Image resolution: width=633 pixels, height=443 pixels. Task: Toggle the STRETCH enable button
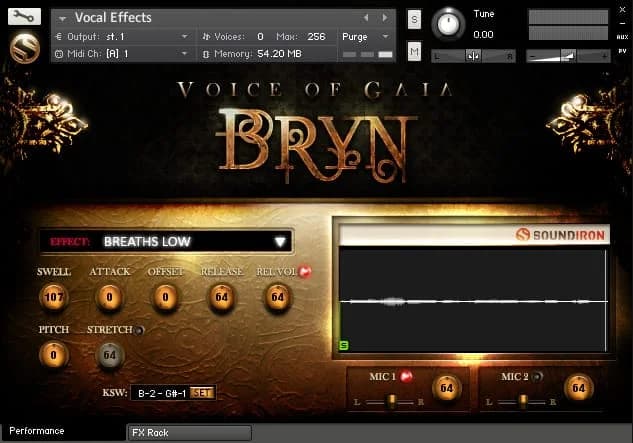click(x=139, y=330)
